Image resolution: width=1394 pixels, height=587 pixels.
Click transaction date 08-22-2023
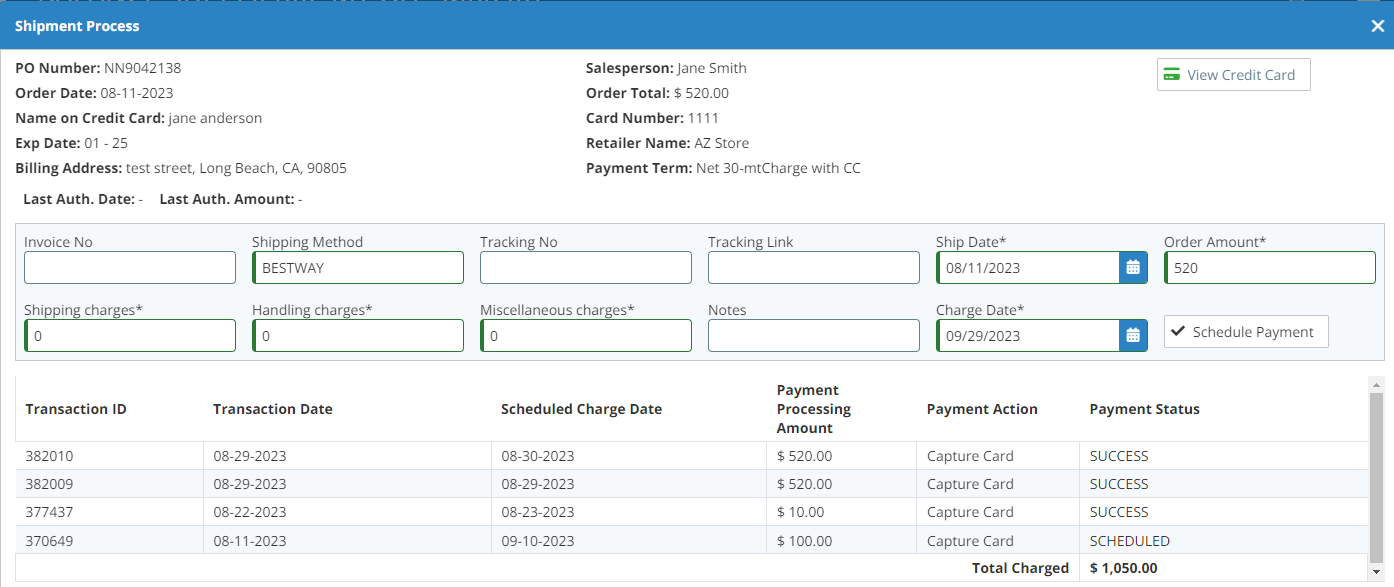pyautogui.click(x=250, y=512)
